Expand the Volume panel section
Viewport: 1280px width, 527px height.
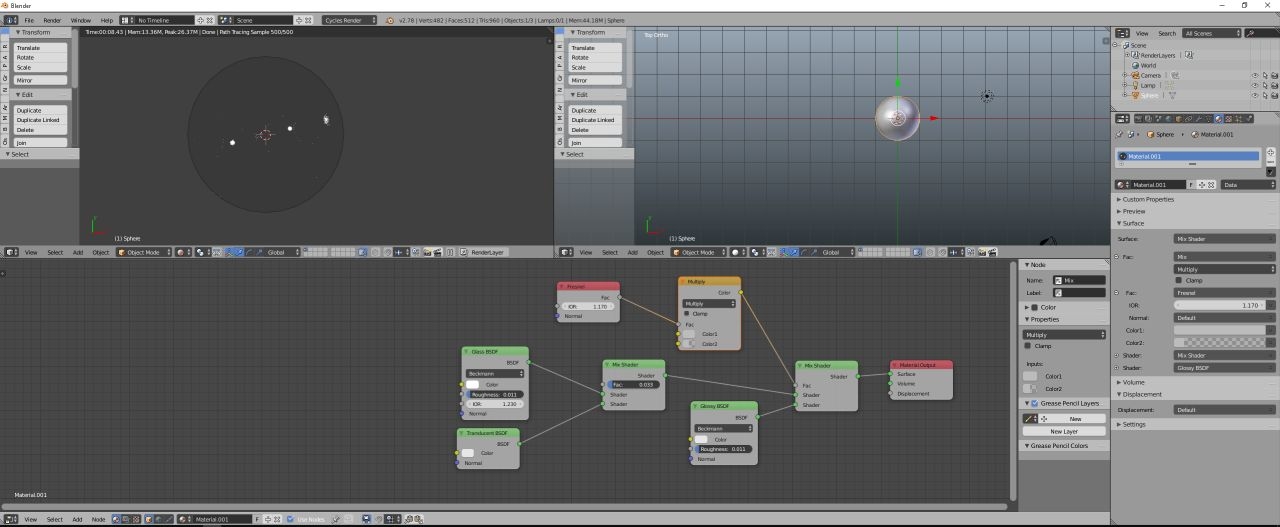pos(1133,382)
